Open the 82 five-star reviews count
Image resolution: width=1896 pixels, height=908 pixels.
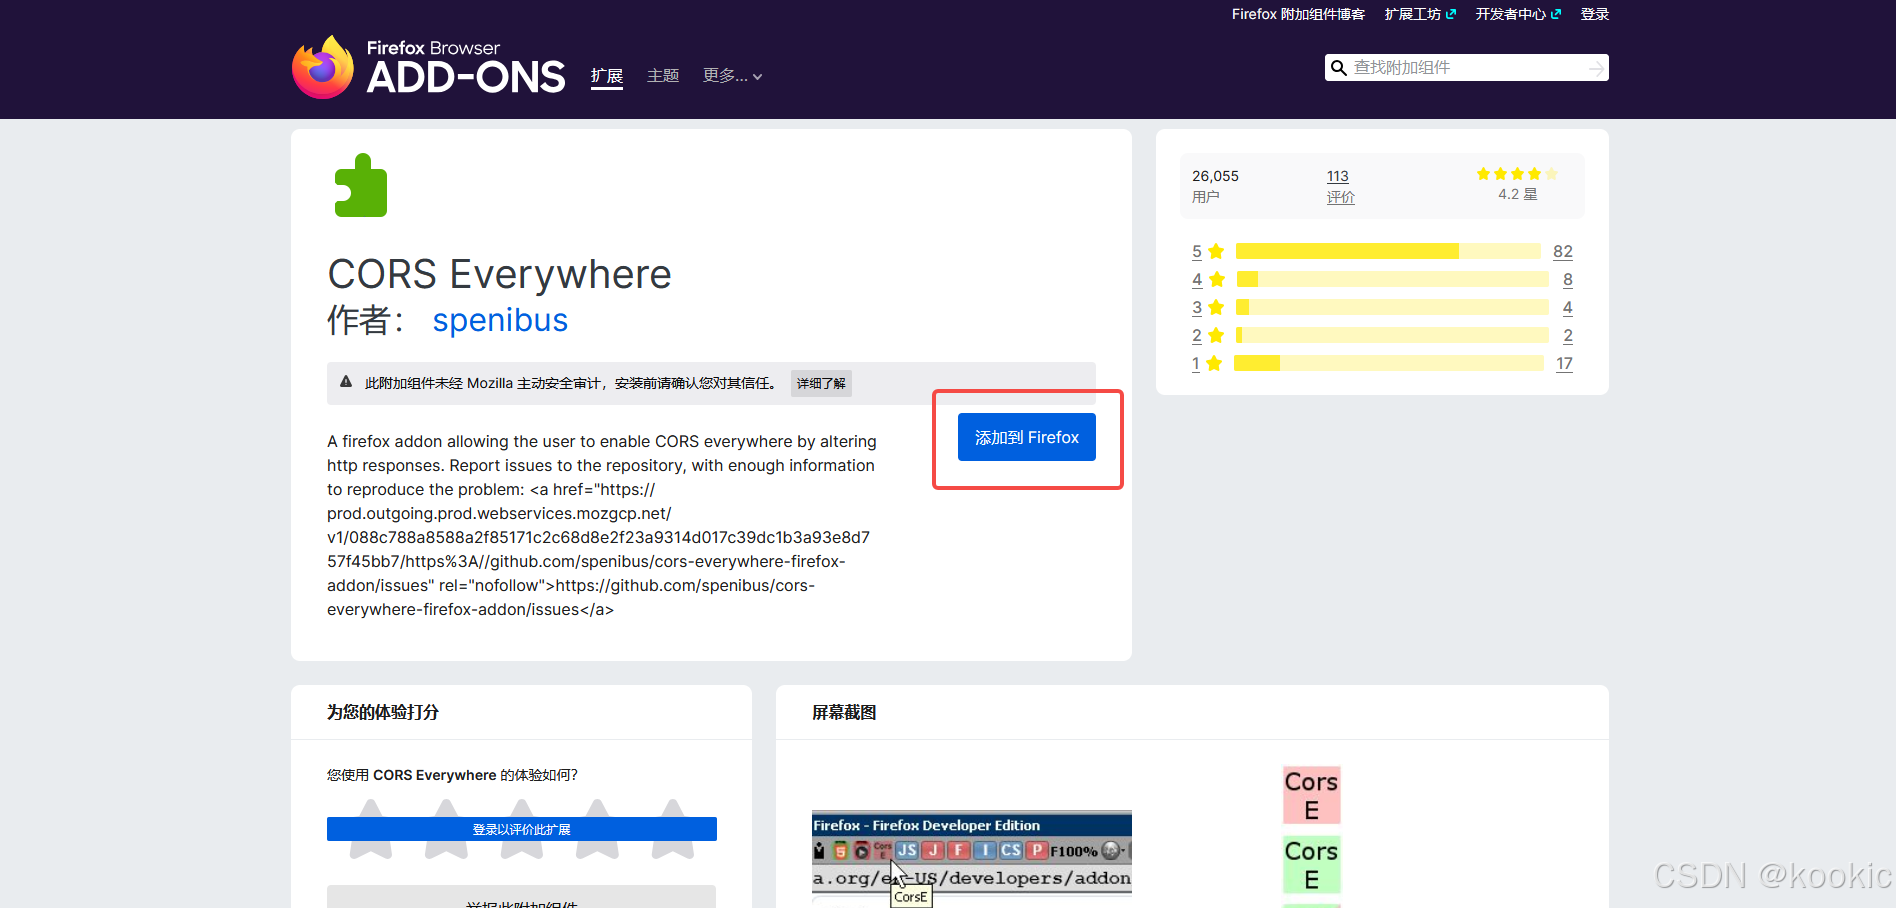(x=1563, y=251)
